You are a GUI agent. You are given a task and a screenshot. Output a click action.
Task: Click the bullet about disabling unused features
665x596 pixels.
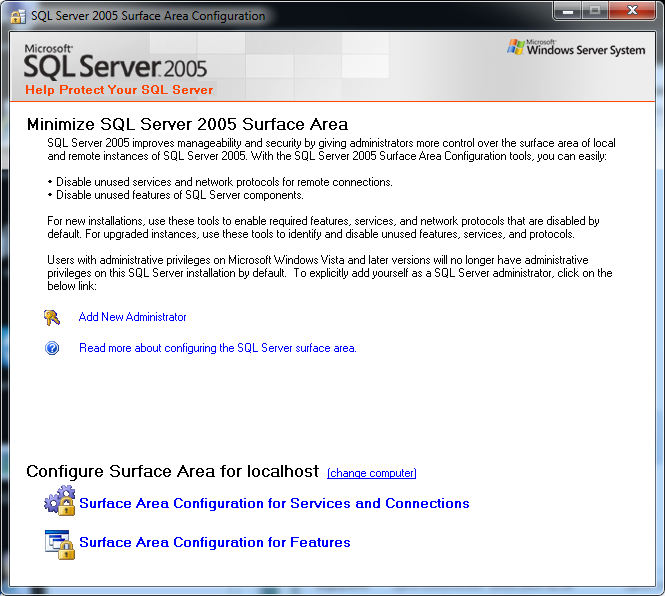pyautogui.click(x=176, y=195)
